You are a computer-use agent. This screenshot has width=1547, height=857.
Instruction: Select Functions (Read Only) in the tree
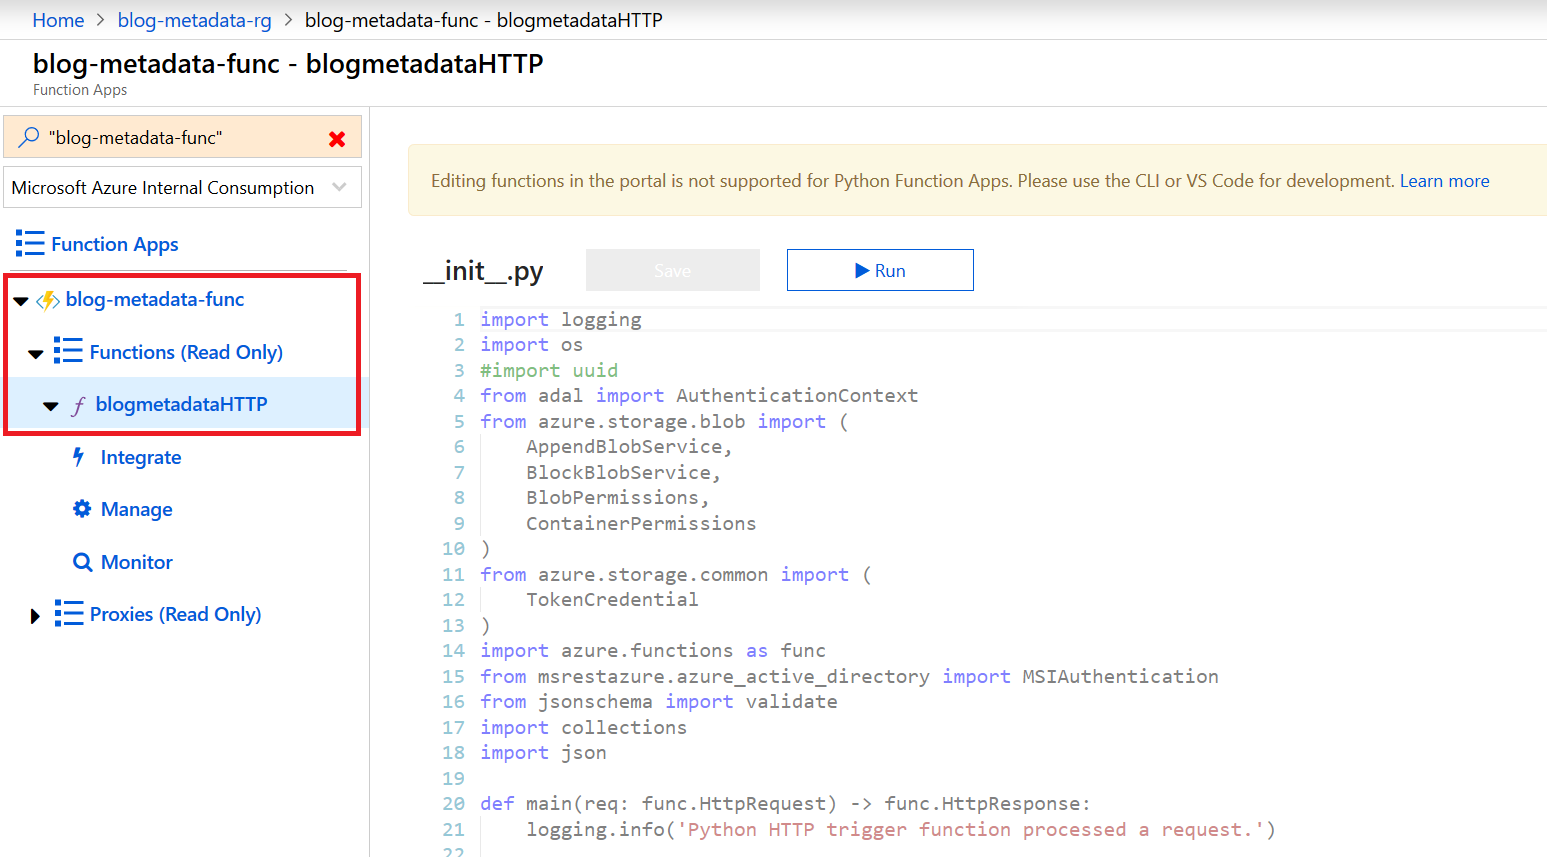[x=186, y=352]
